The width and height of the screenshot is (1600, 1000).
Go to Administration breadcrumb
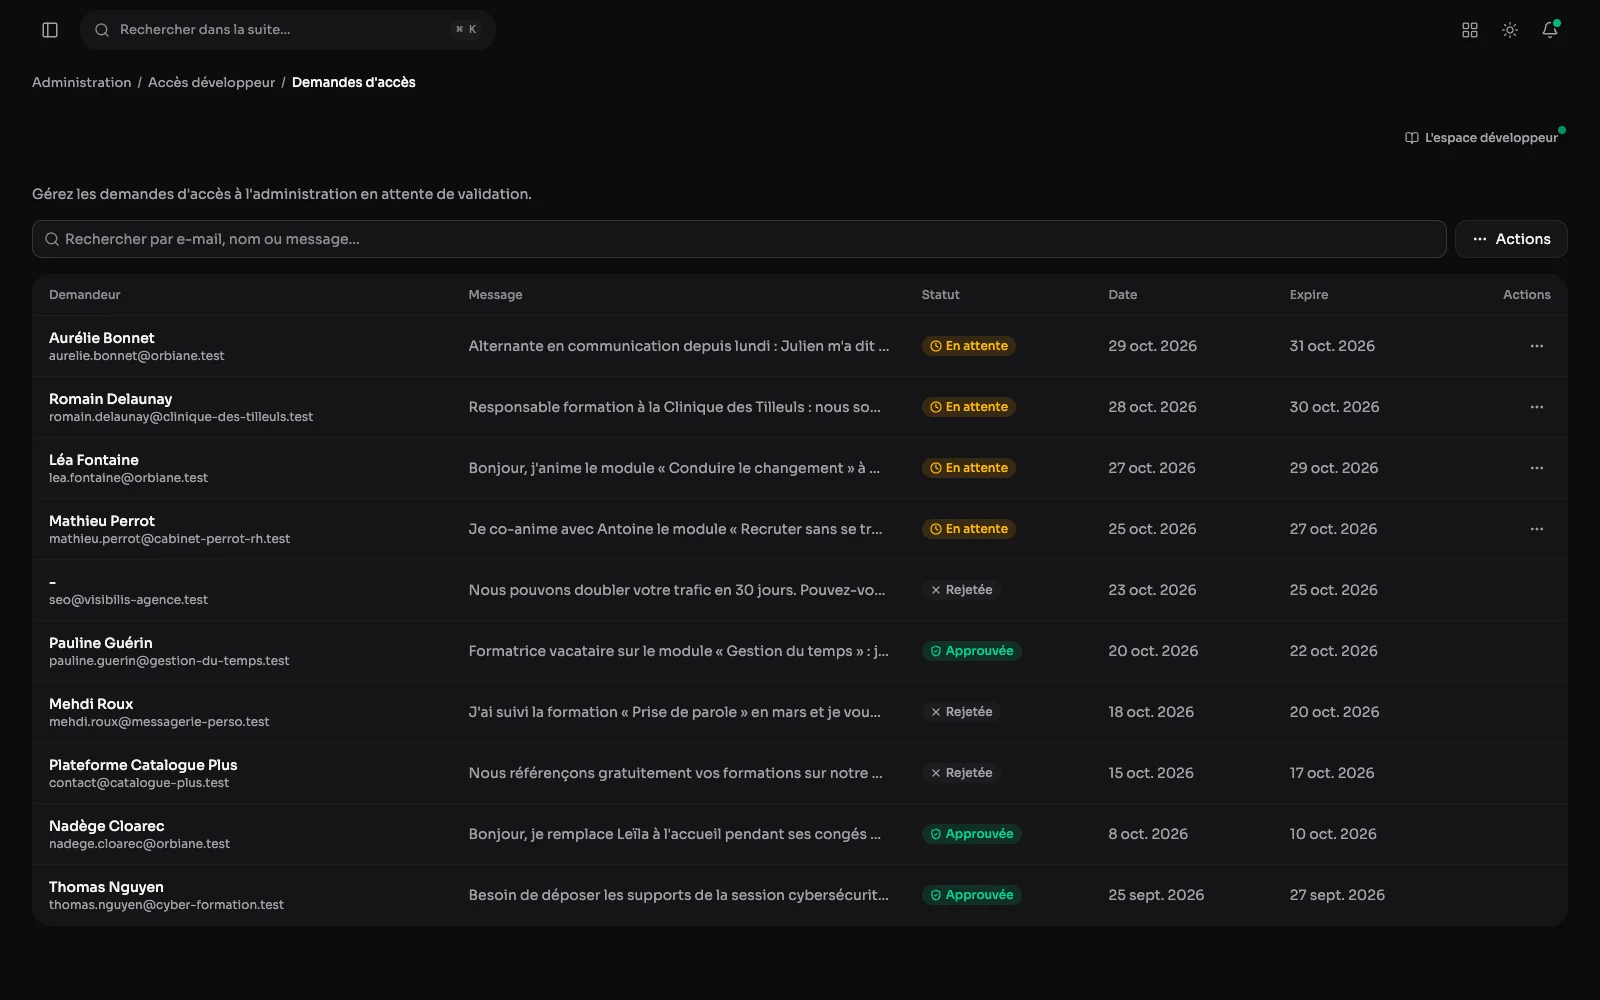[x=81, y=82]
